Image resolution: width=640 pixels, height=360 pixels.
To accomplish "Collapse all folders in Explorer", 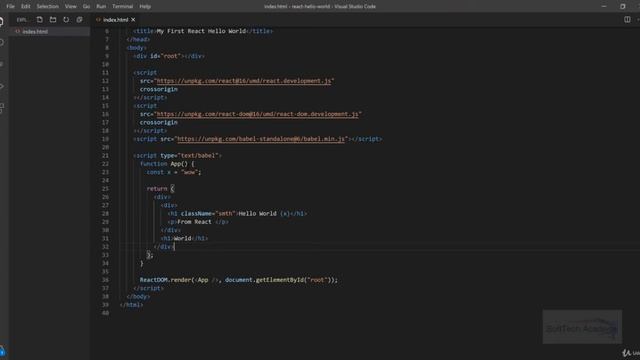I will 79,20.
